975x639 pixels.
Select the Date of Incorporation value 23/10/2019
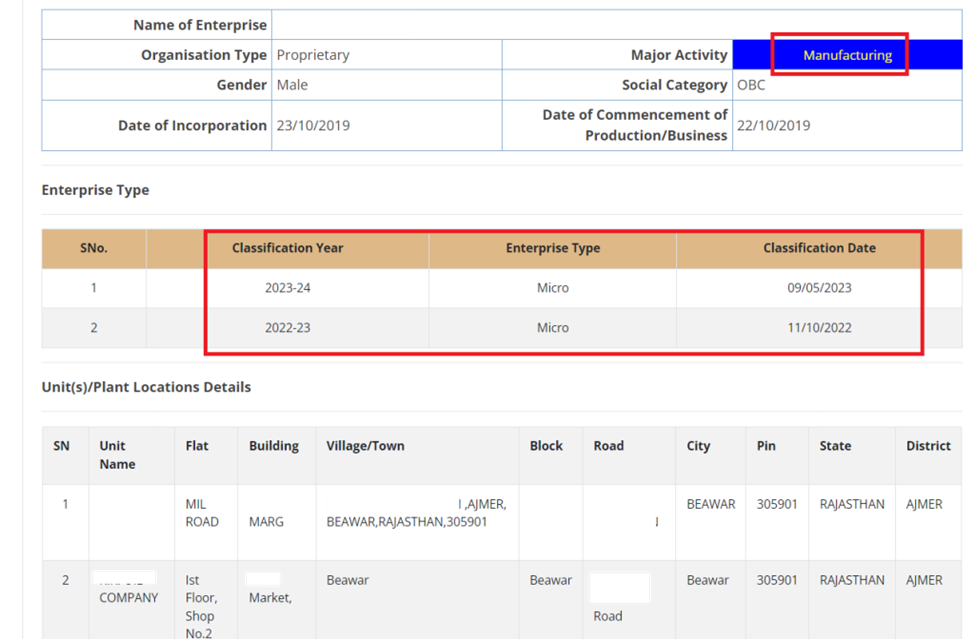(313, 125)
